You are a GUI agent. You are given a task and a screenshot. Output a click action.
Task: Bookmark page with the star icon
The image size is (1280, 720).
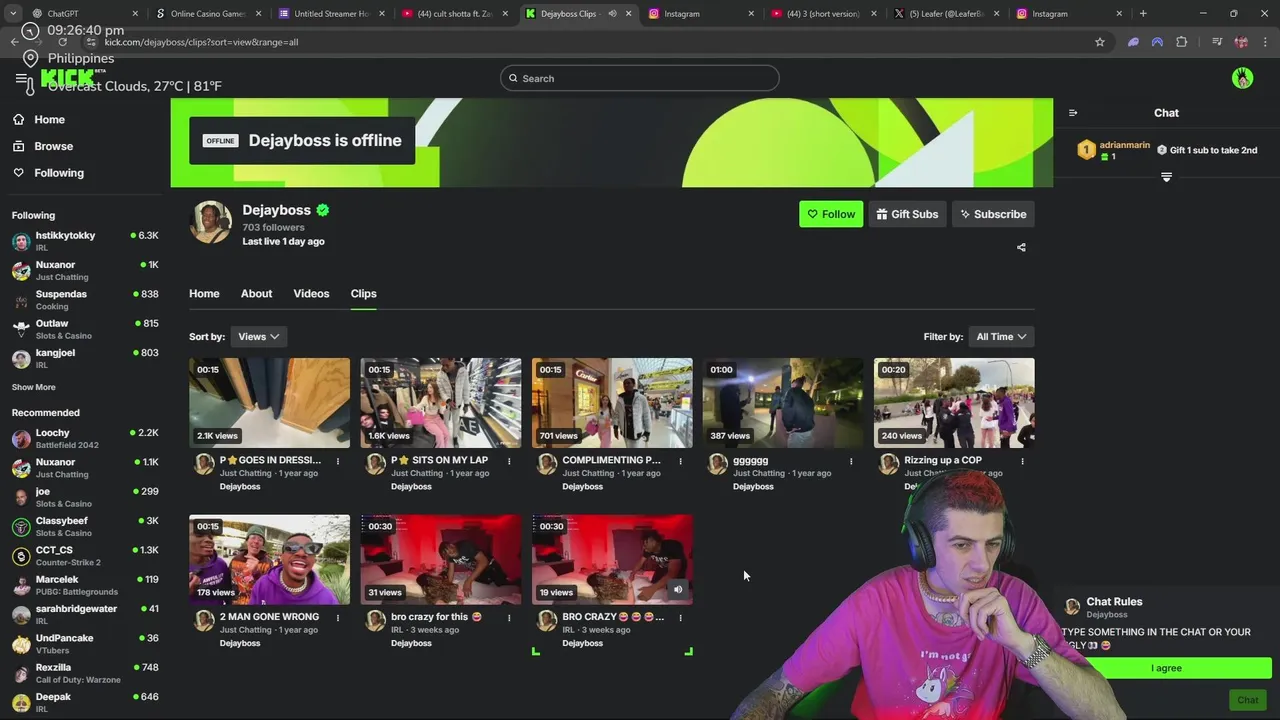1100,42
